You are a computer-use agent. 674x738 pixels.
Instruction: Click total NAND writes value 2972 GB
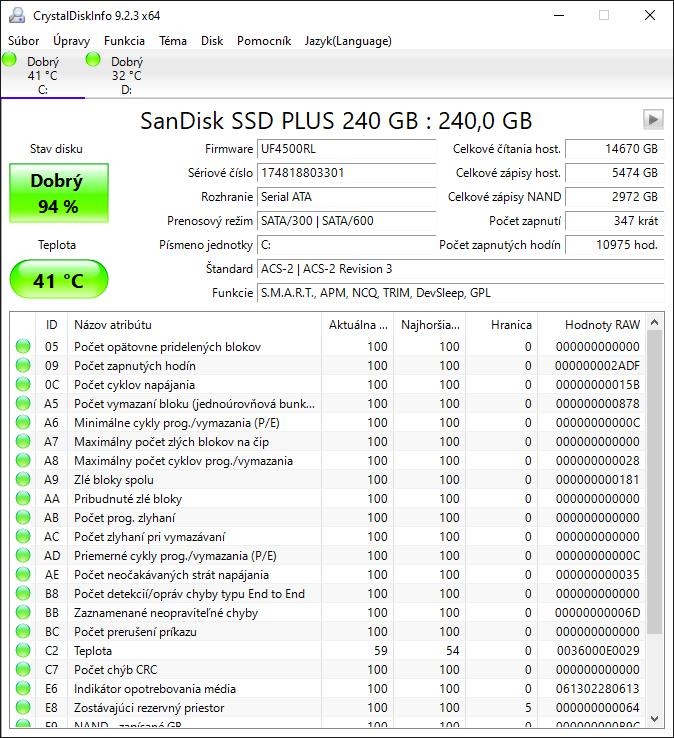click(x=614, y=197)
